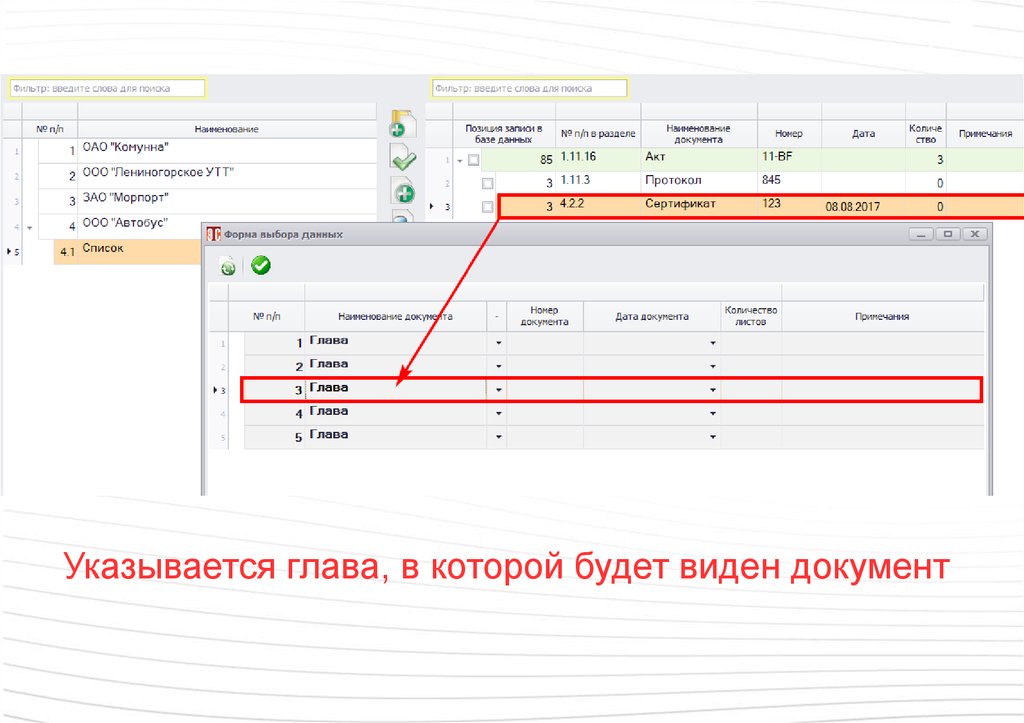Screen dimensions: 1024x723
Task: Click the 'Дата' column header in documents table
Action: click(x=863, y=133)
